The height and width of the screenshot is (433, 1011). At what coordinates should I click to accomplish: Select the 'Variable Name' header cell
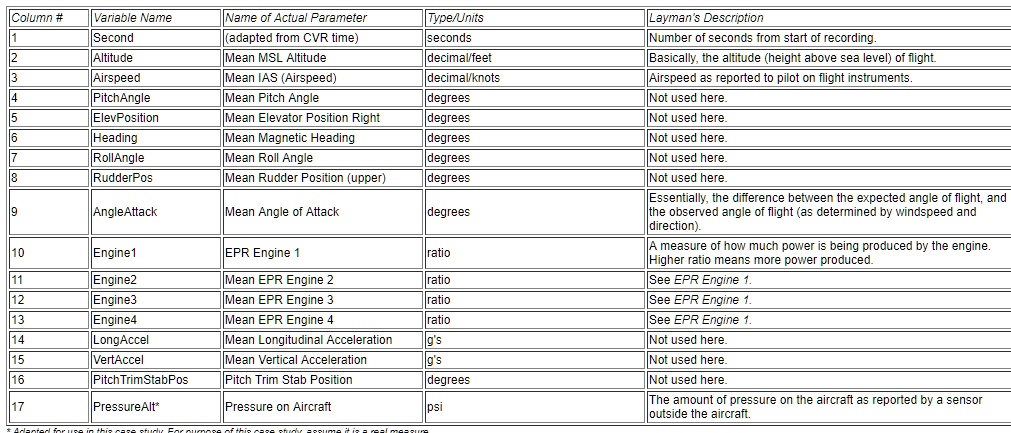tap(156, 18)
